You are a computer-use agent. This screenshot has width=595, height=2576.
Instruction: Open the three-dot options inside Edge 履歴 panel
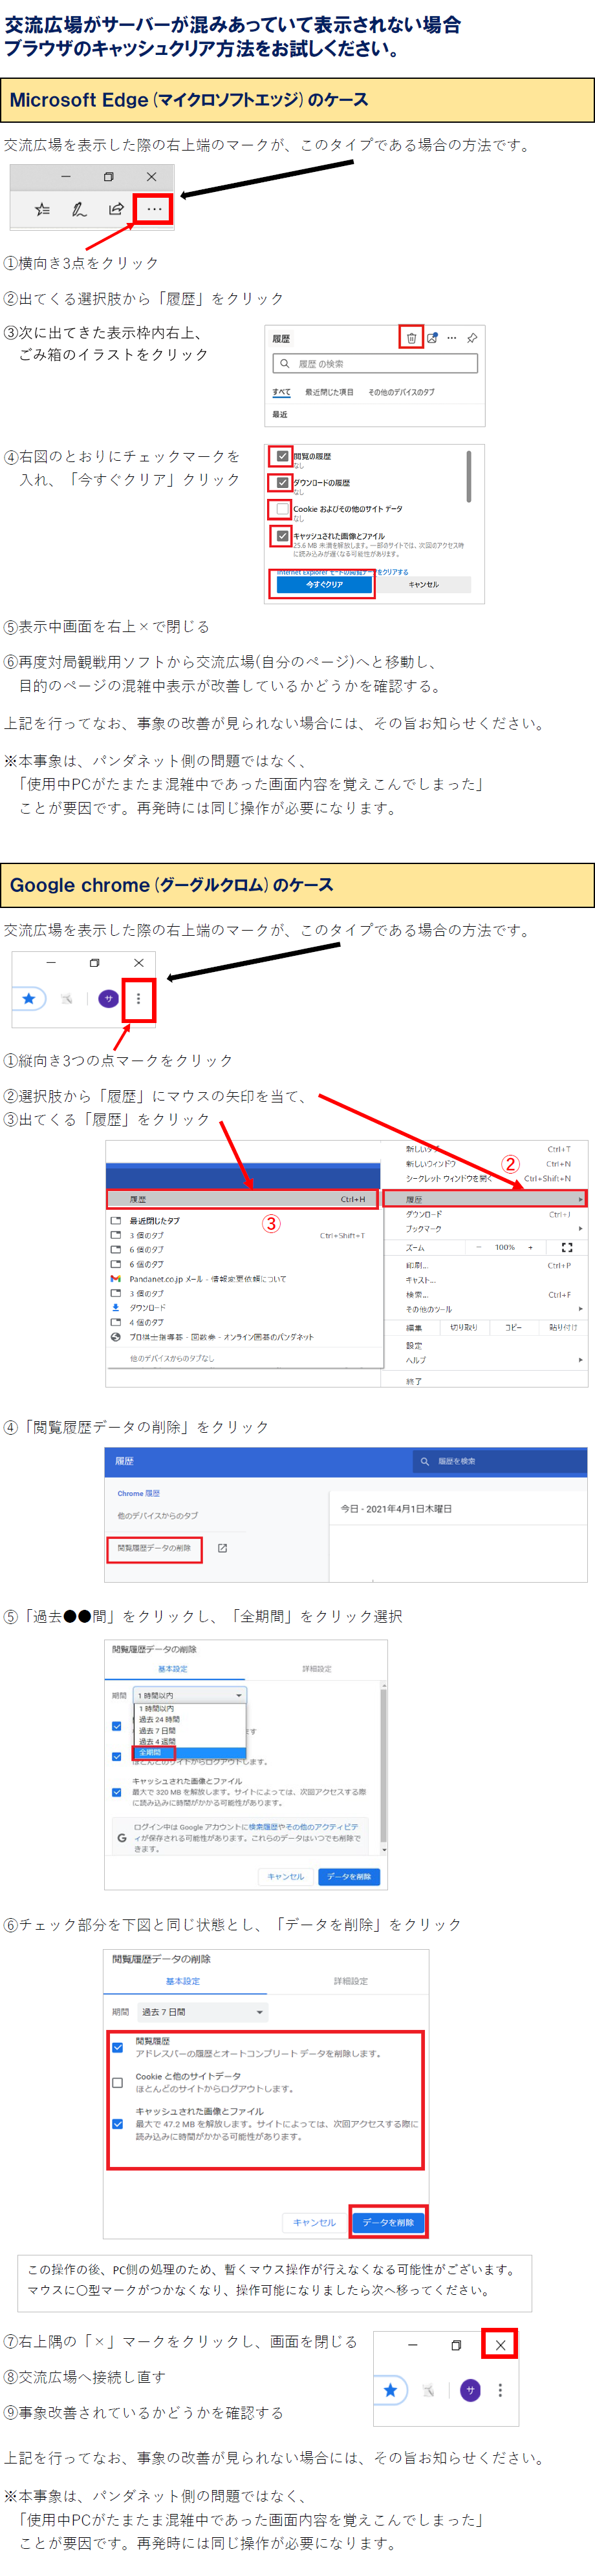click(x=452, y=338)
